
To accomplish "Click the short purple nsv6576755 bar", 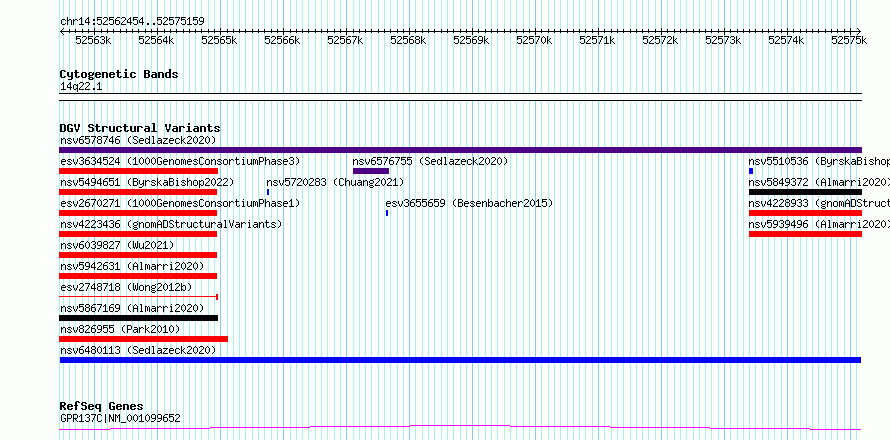I will tap(371, 171).
